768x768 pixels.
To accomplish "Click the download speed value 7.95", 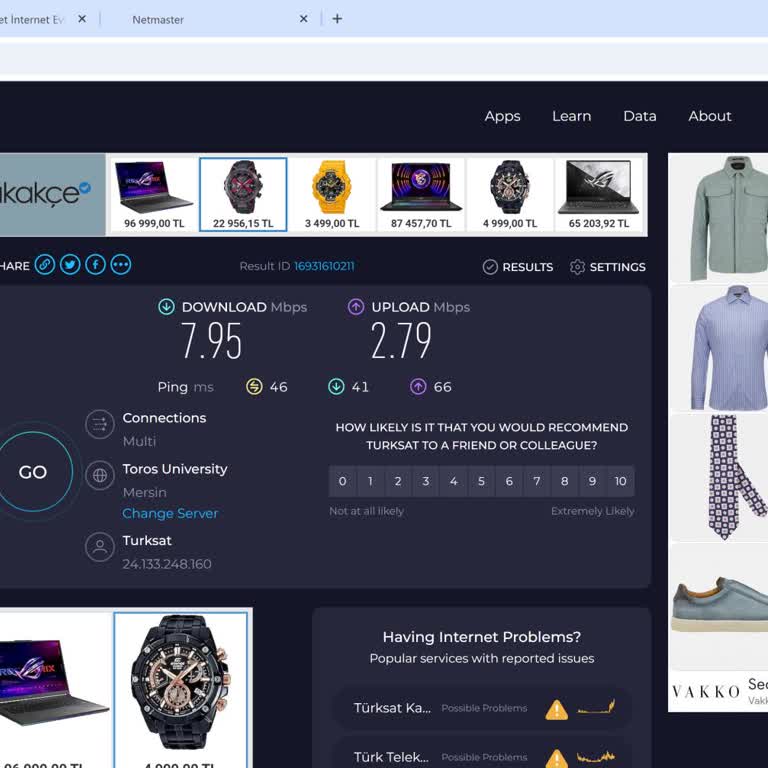I will click(211, 341).
